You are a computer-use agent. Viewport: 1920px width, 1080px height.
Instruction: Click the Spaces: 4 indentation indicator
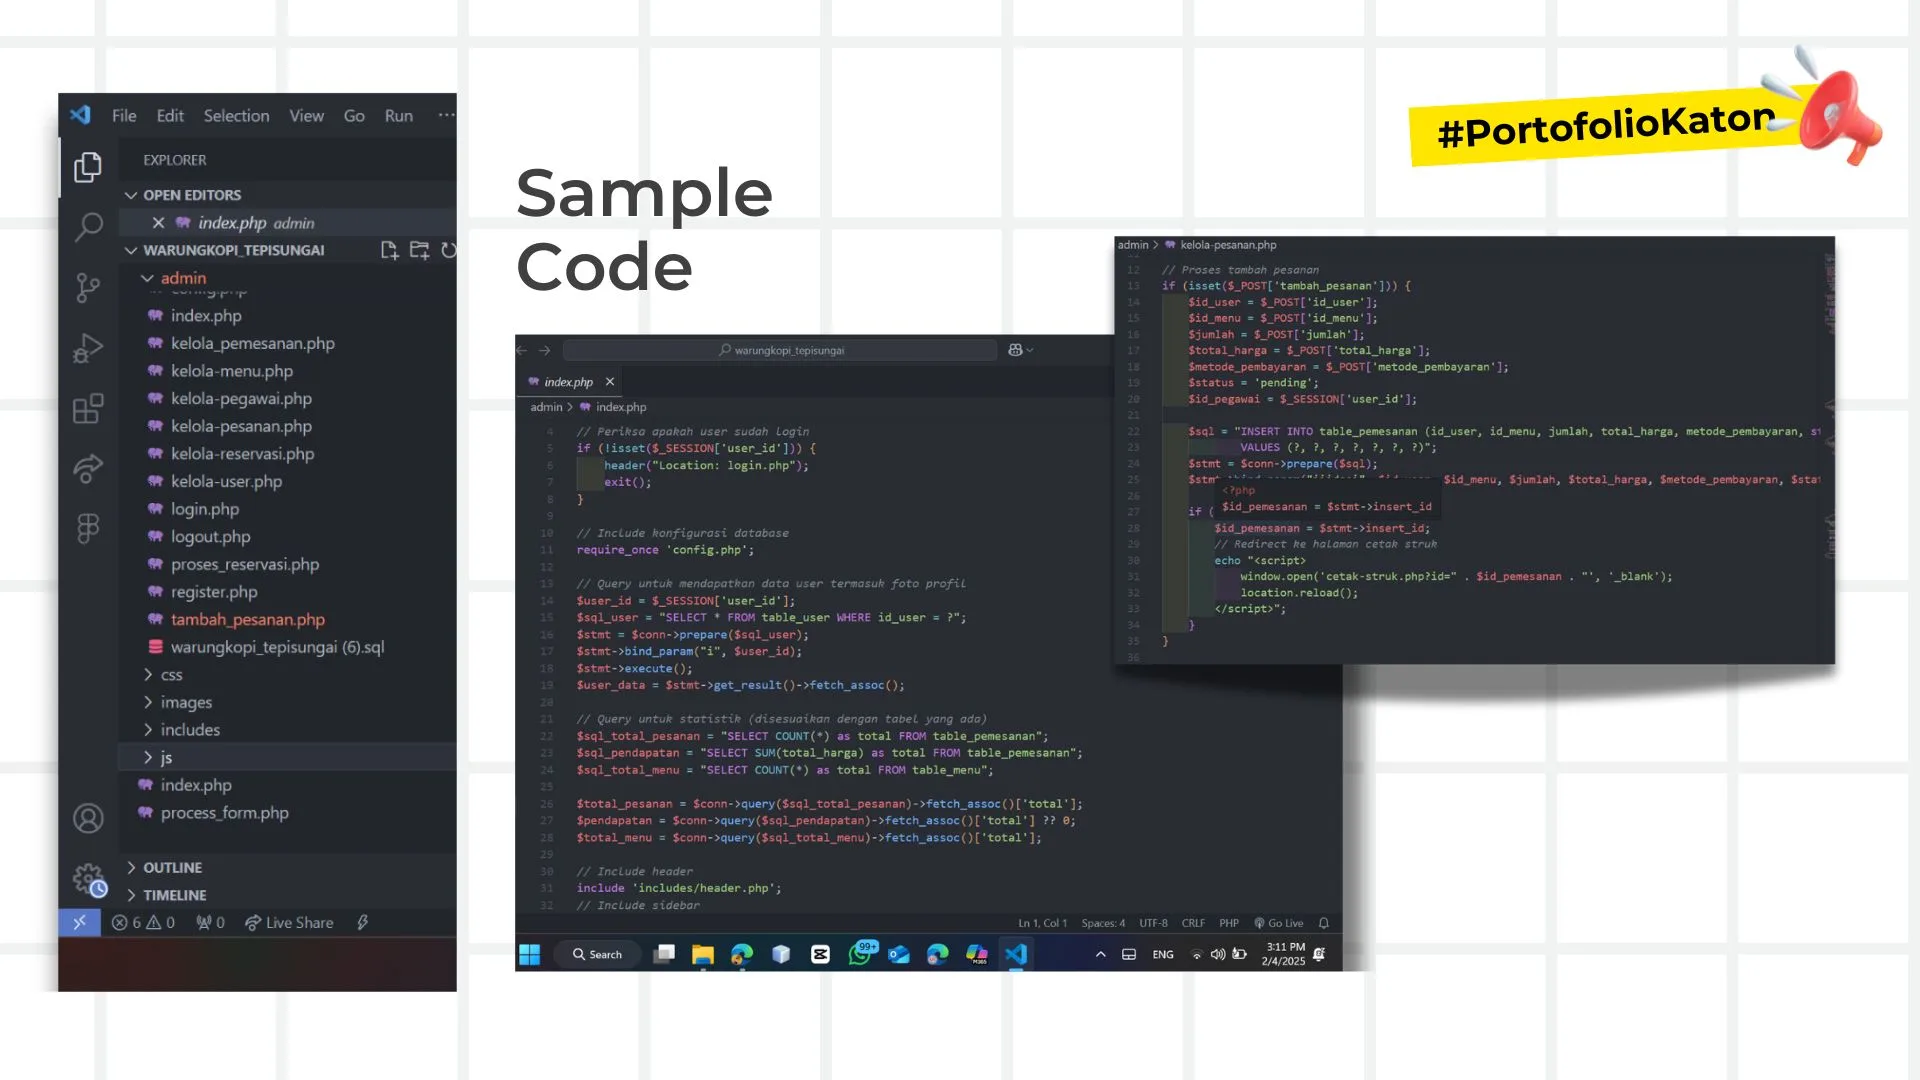(1103, 923)
